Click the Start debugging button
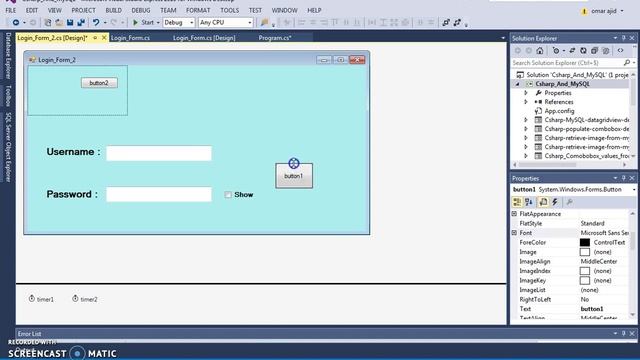 click(x=144, y=22)
